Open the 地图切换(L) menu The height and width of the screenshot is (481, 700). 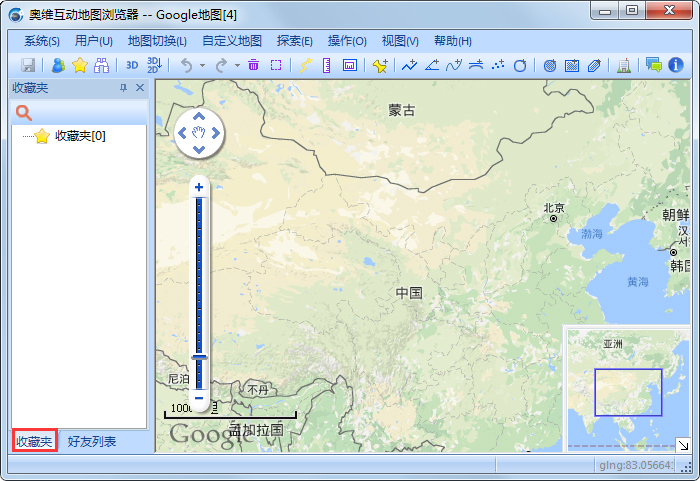point(157,41)
